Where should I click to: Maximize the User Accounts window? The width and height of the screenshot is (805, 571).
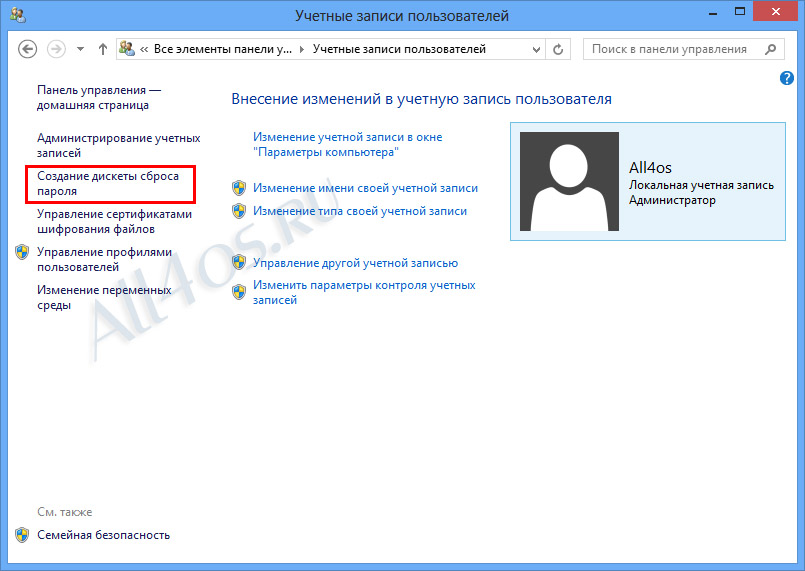tap(740, 12)
